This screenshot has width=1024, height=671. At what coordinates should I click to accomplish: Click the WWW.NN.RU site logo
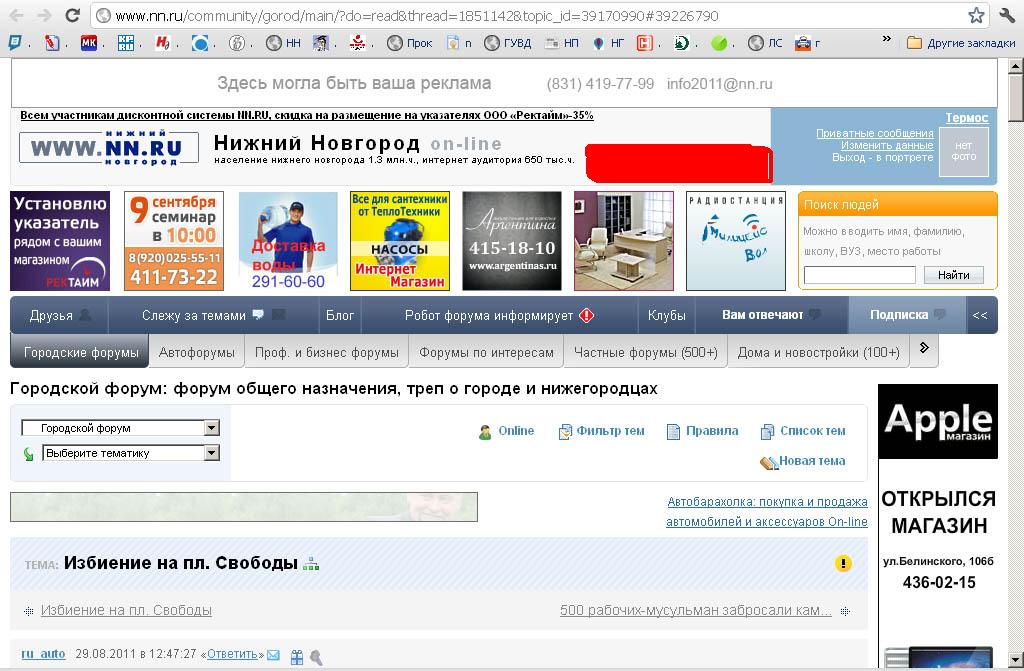point(108,148)
